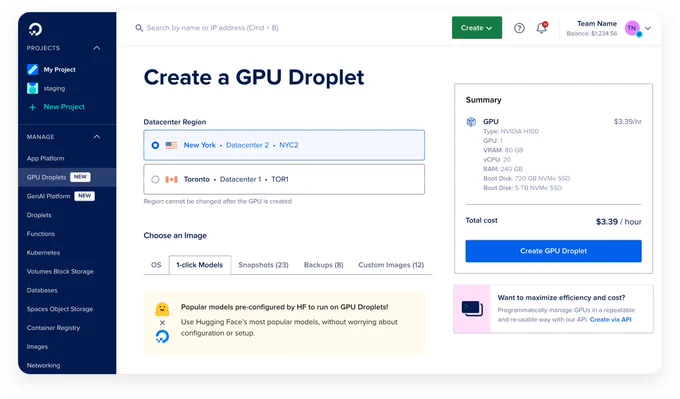
Task: Open Spaces Object Storage in sidebar
Action: click(60, 309)
